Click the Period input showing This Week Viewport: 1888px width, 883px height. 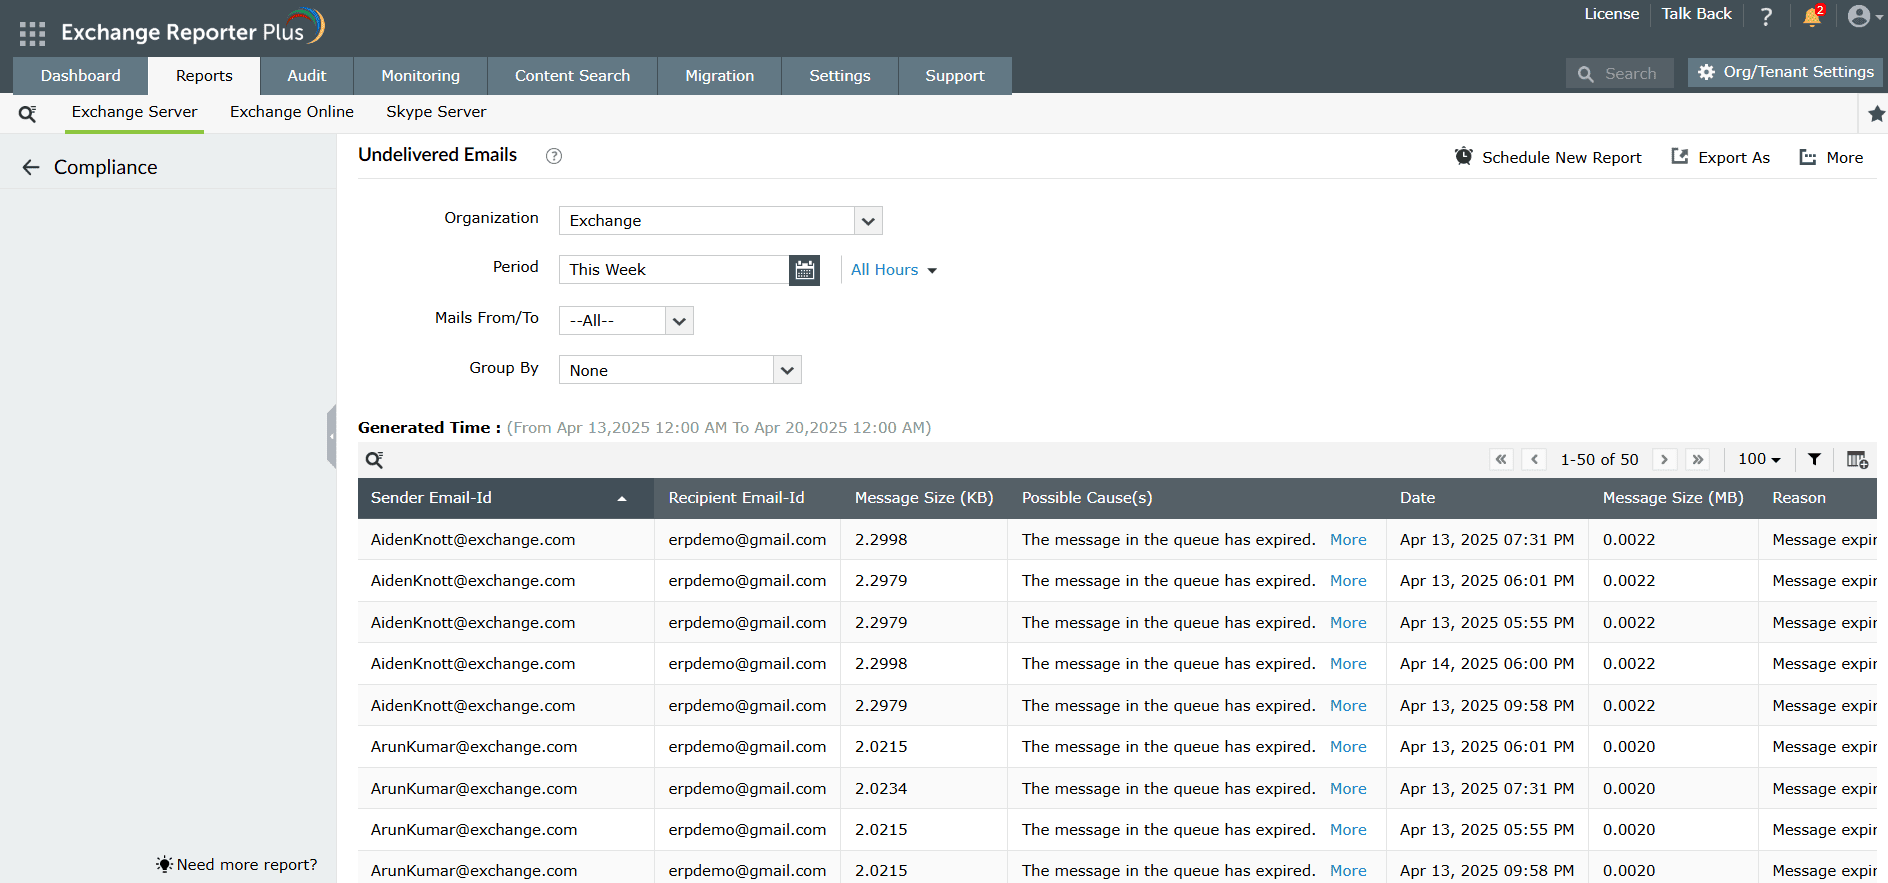click(x=674, y=270)
